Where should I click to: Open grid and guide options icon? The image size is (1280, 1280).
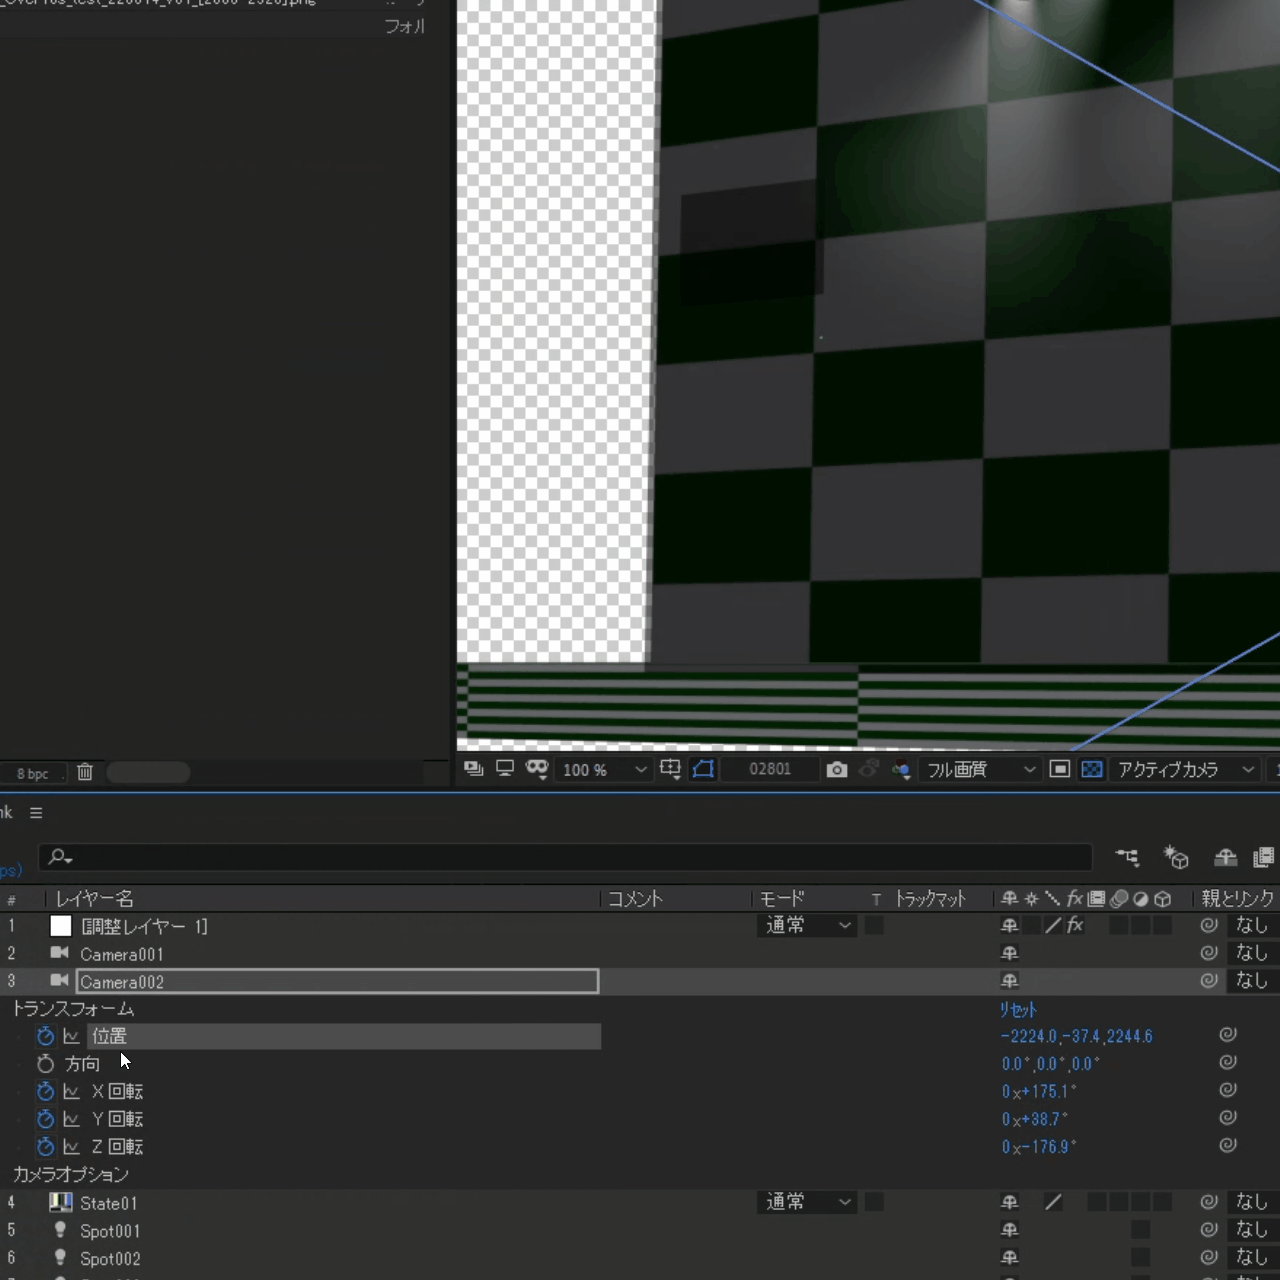(670, 769)
